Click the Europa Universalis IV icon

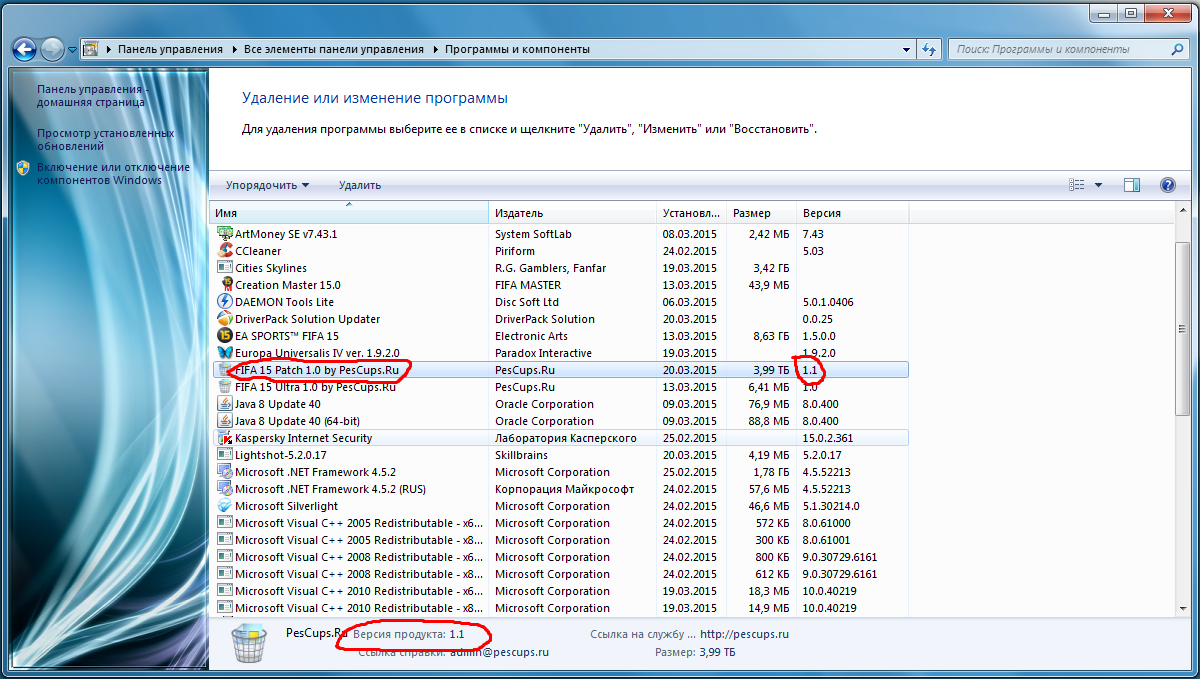225,353
